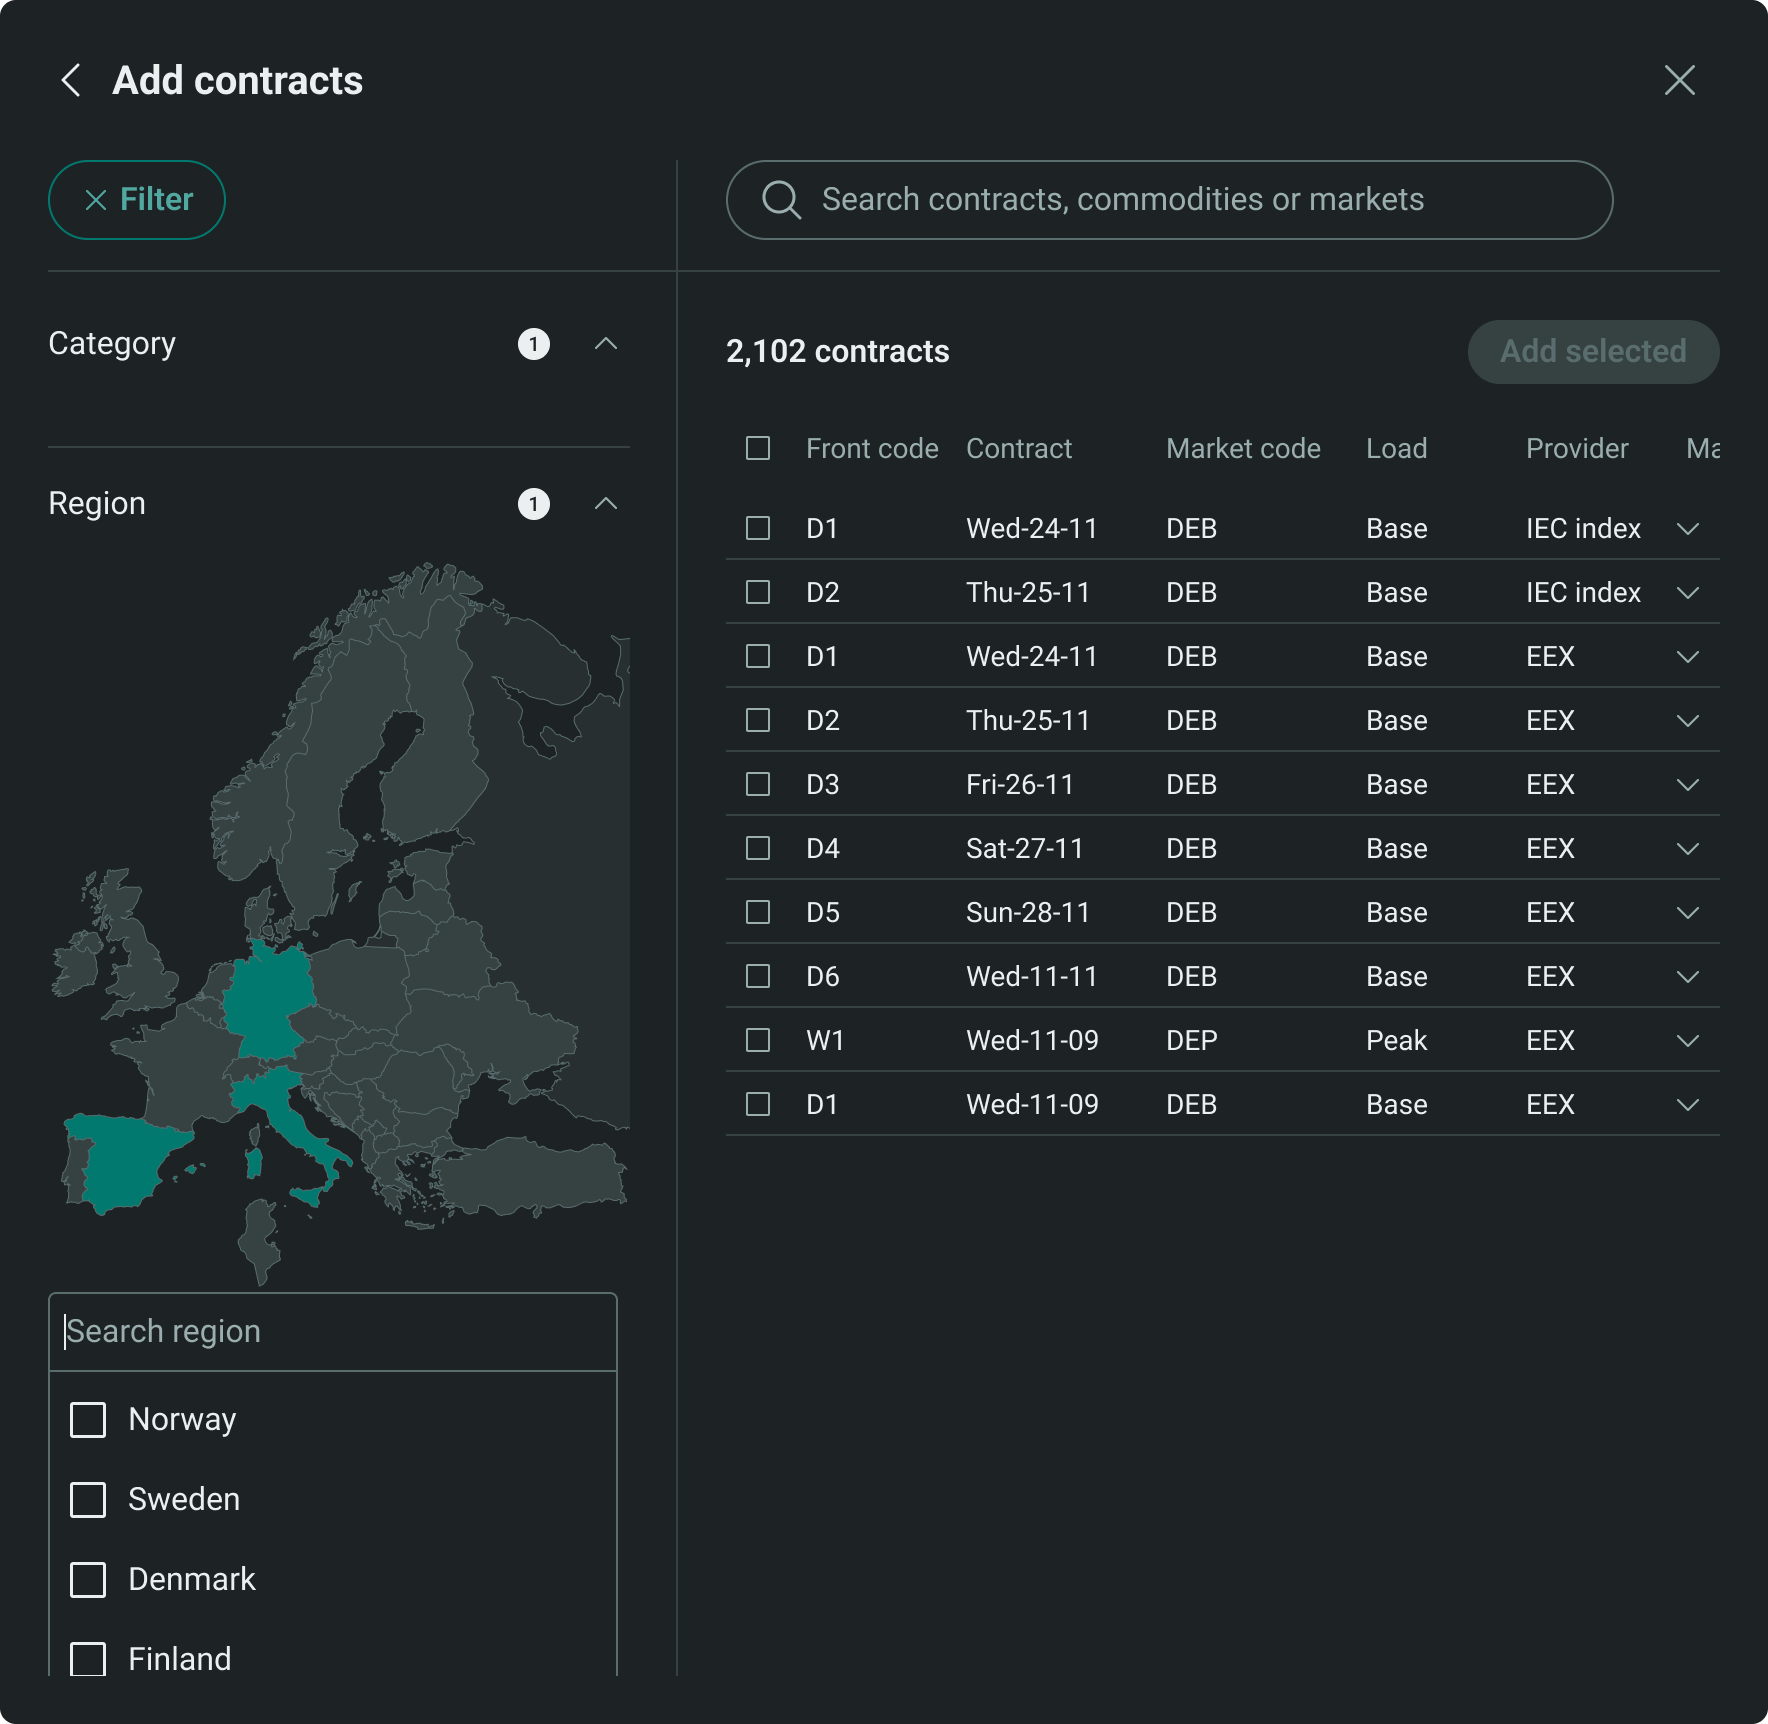Expand the W1 Wed-11-09 DEP Peak row

tap(1687, 1041)
